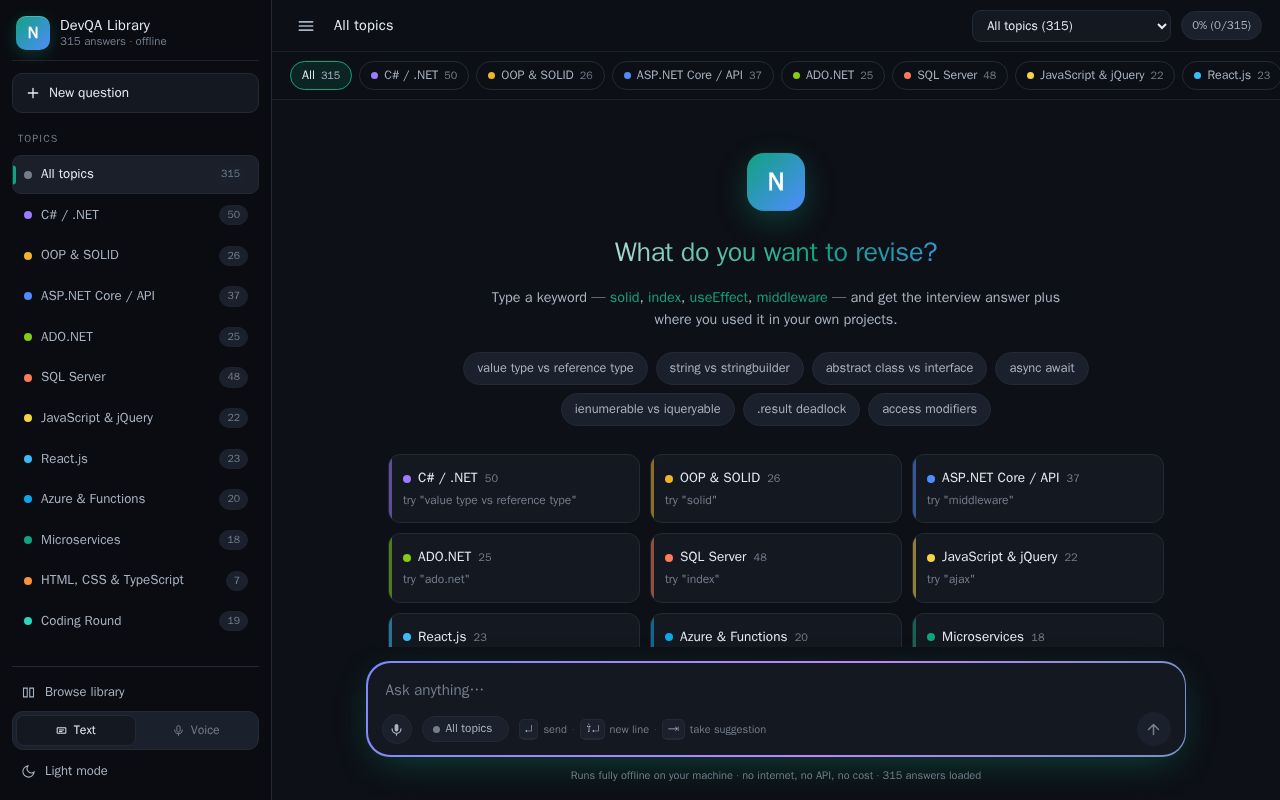Select the JavaScript & jQuery filter chip
1280x800 pixels.
1095,75
